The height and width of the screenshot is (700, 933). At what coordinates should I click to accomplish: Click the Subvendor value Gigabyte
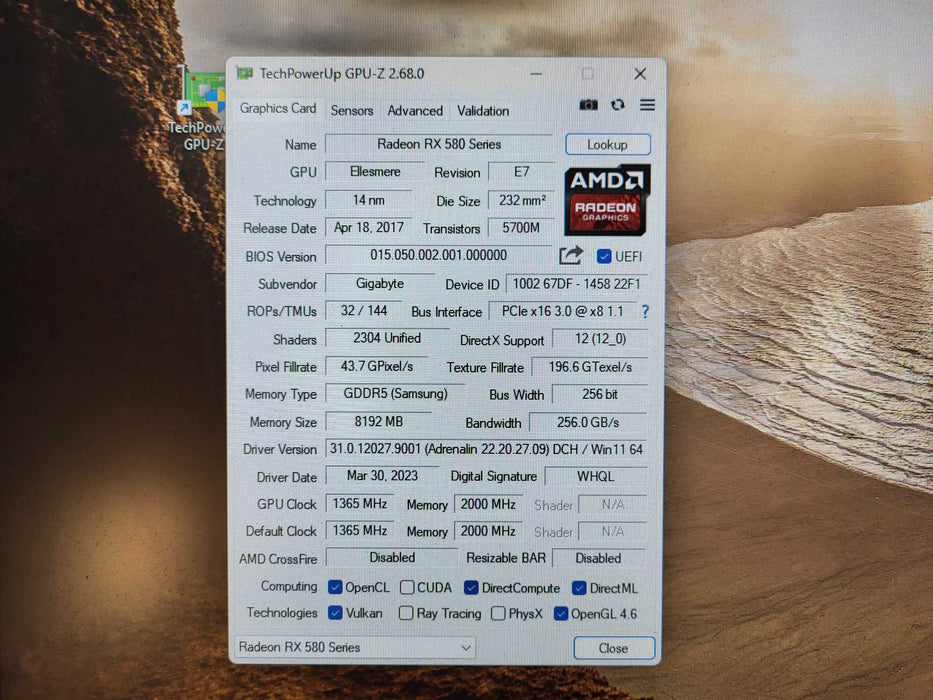(380, 283)
